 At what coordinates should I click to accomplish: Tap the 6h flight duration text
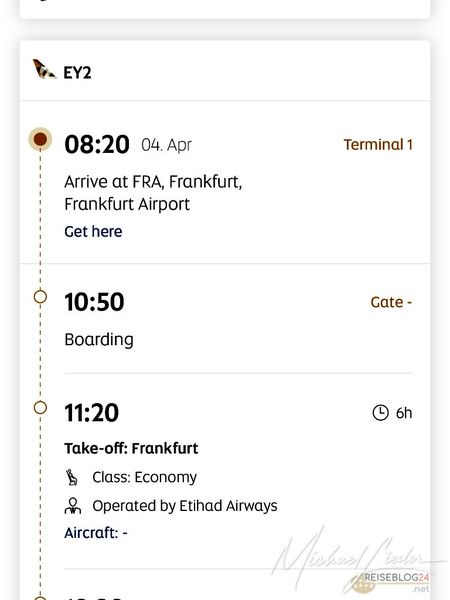[404, 413]
